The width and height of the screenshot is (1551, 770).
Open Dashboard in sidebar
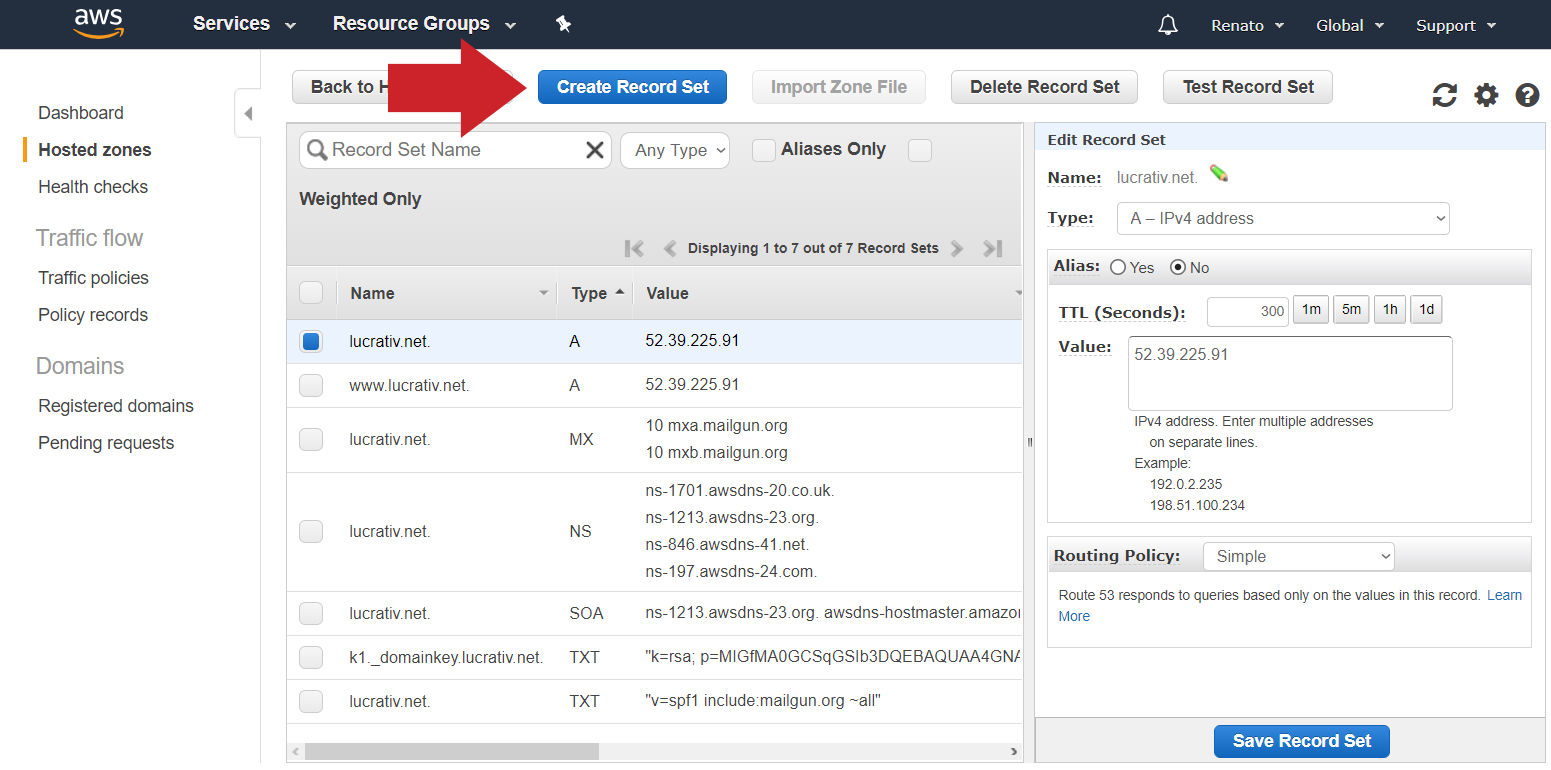[81, 113]
